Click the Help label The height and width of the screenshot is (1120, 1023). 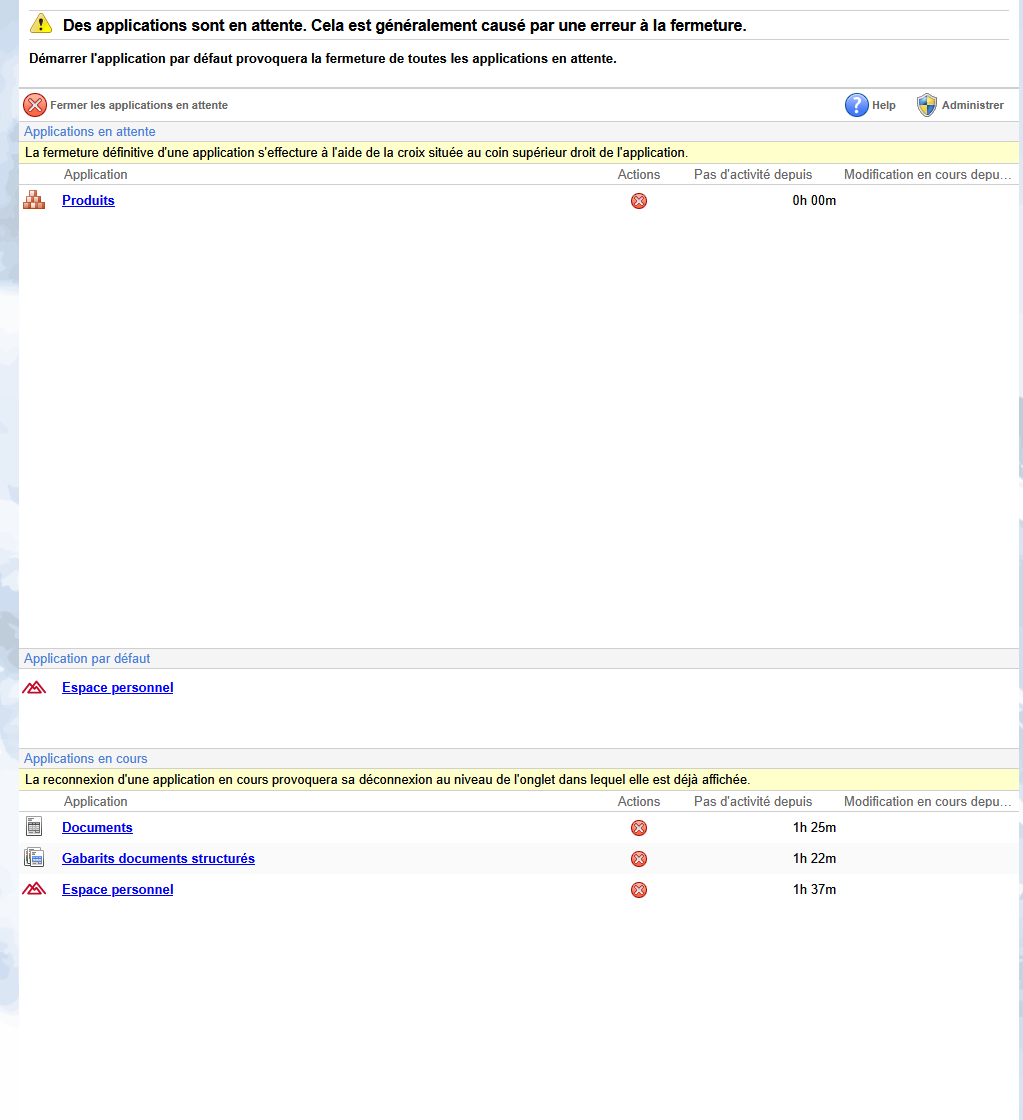(x=884, y=105)
